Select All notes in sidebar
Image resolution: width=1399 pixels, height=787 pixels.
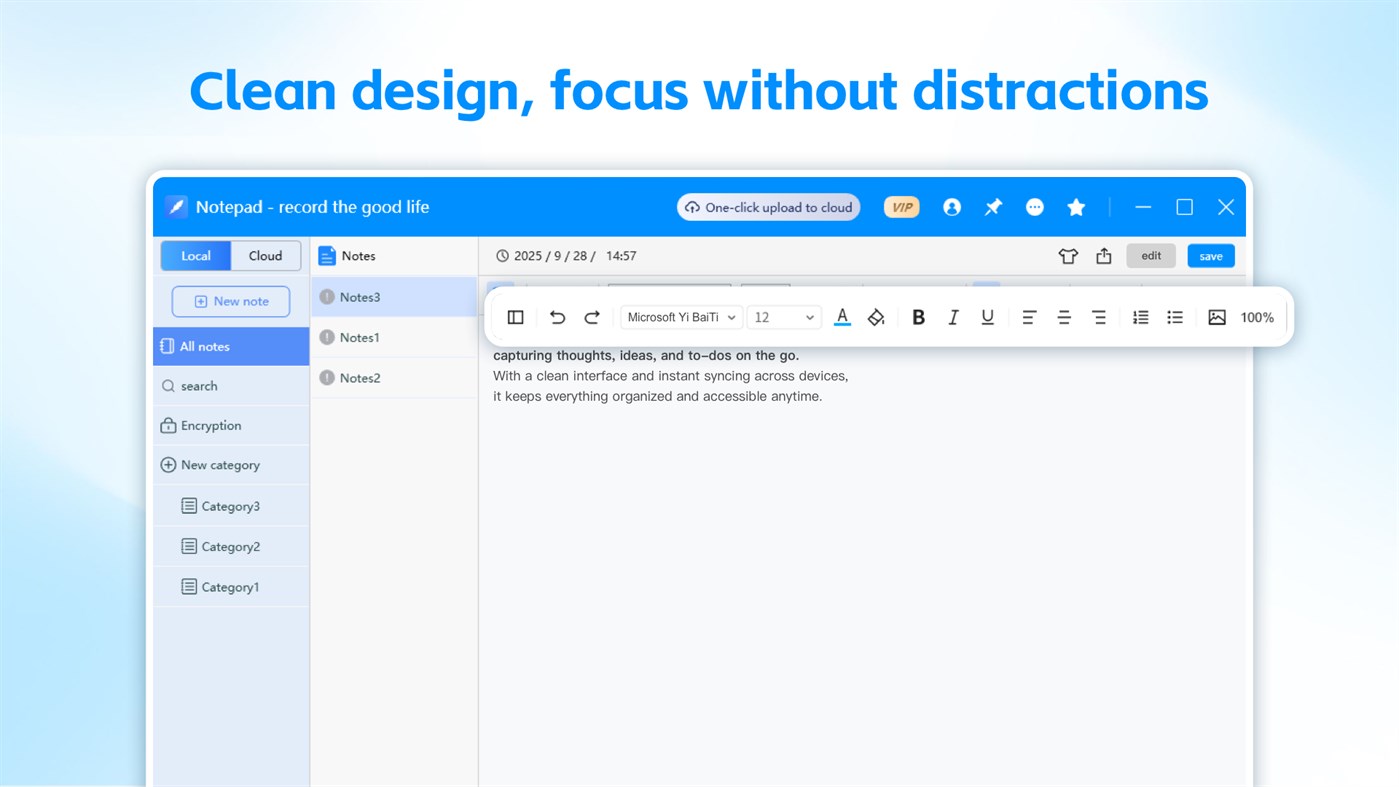(x=231, y=346)
